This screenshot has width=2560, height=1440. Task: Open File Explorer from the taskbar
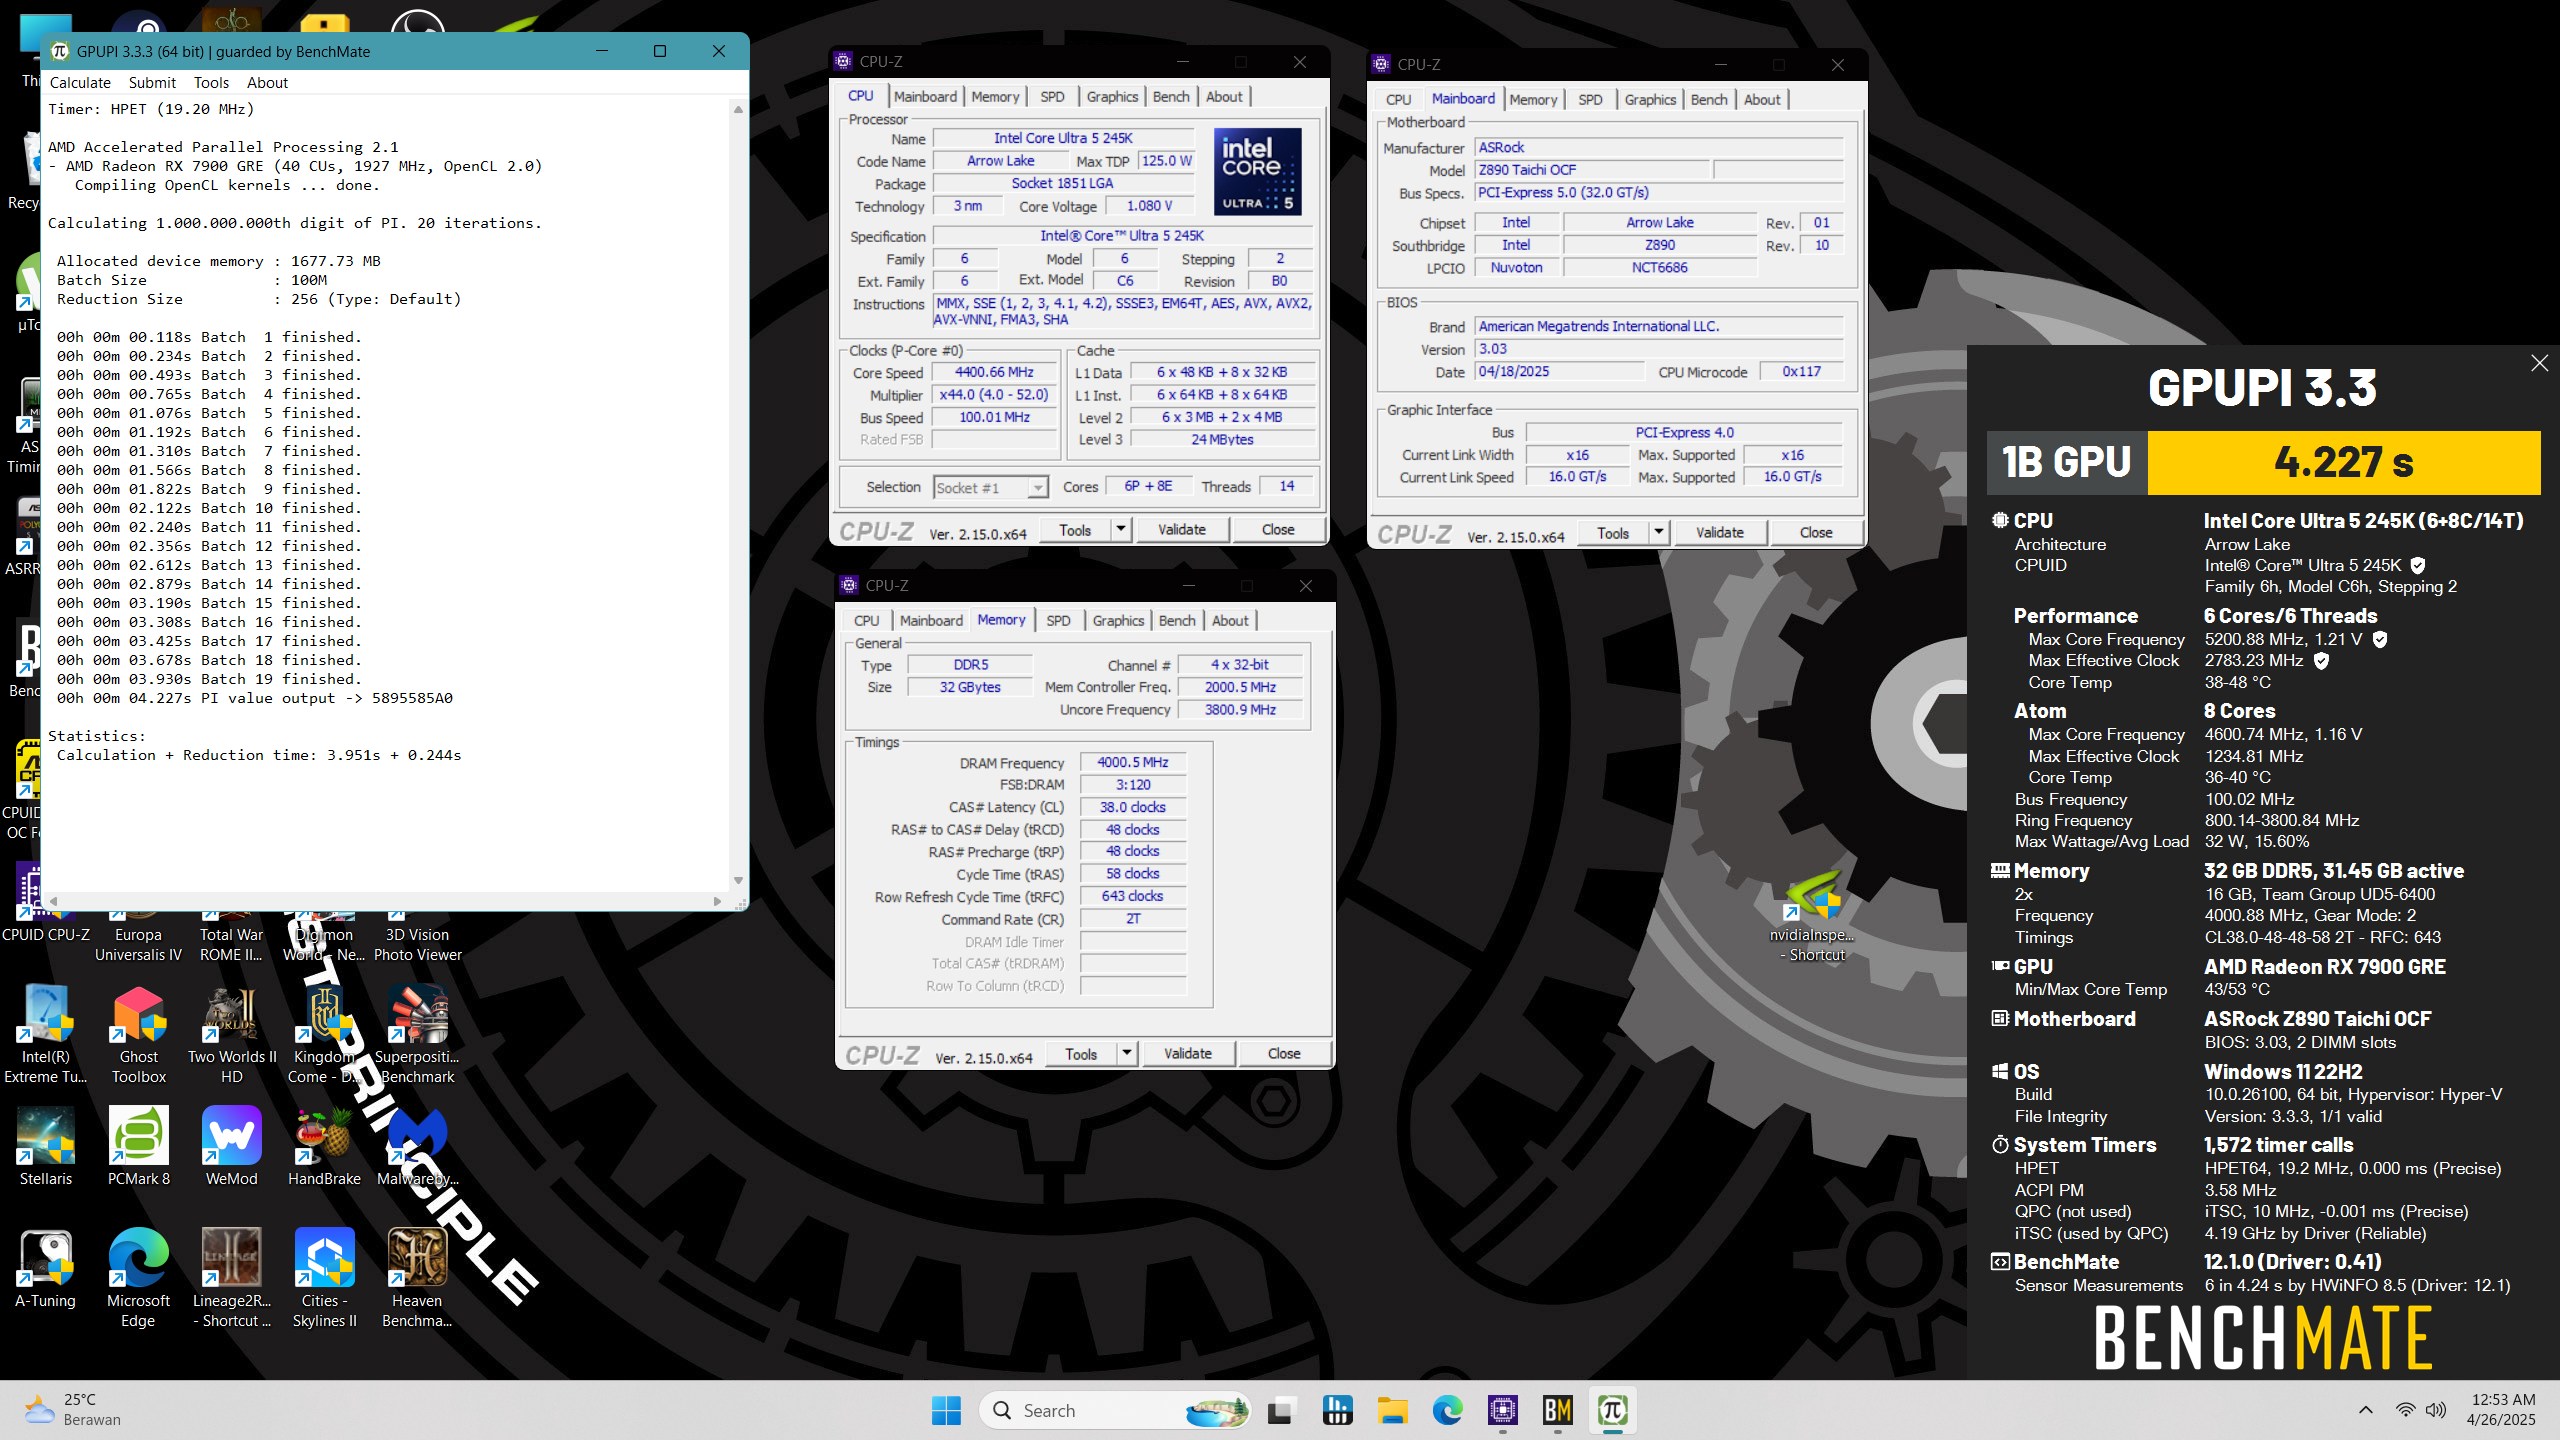tap(1392, 1411)
